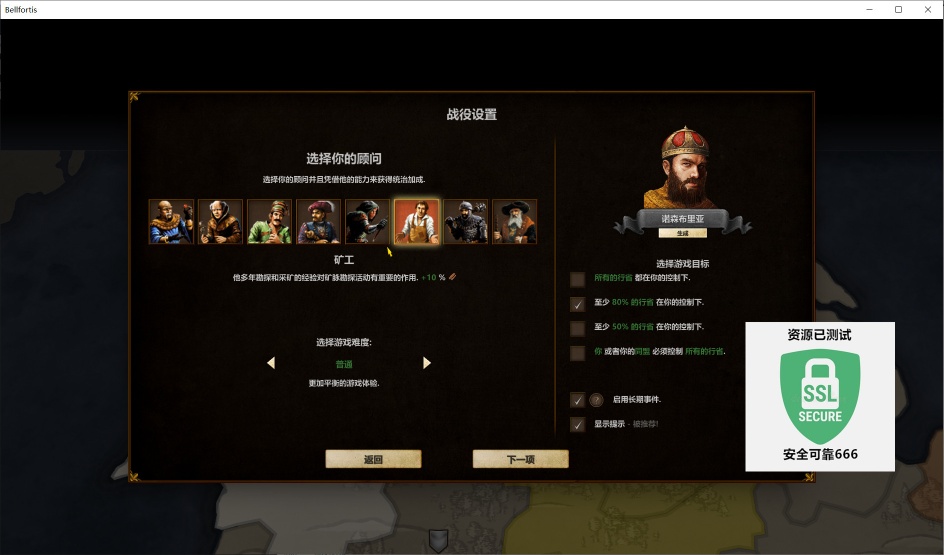This screenshot has width=944, height=555.
Task: Pick the armored knight advisor portrait
Action: point(466,222)
